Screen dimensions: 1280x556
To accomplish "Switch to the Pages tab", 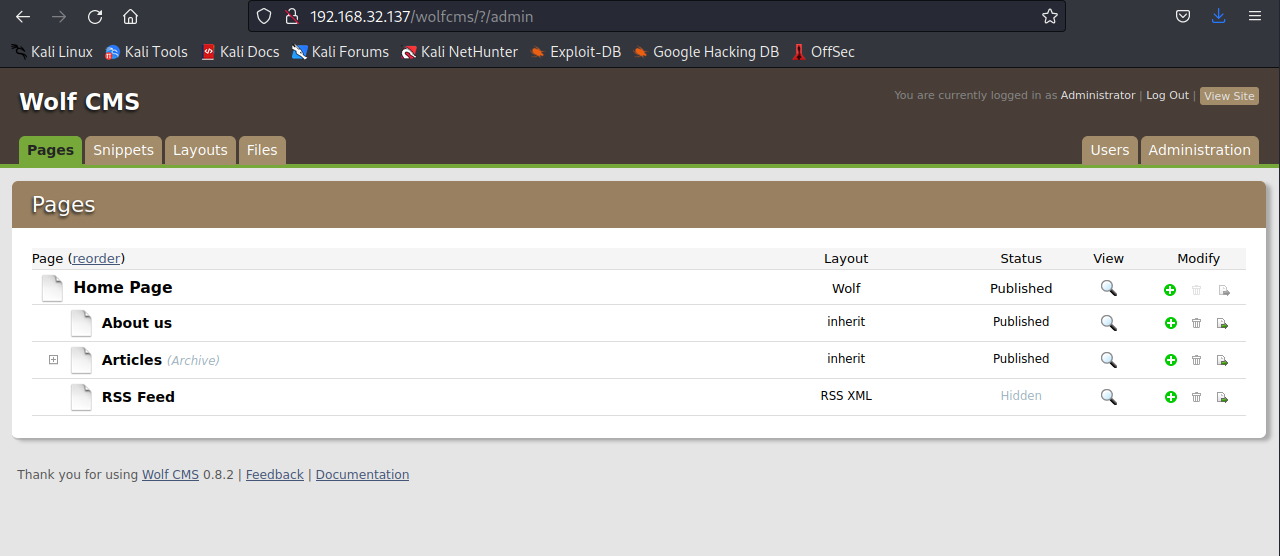I will pyautogui.click(x=50, y=150).
